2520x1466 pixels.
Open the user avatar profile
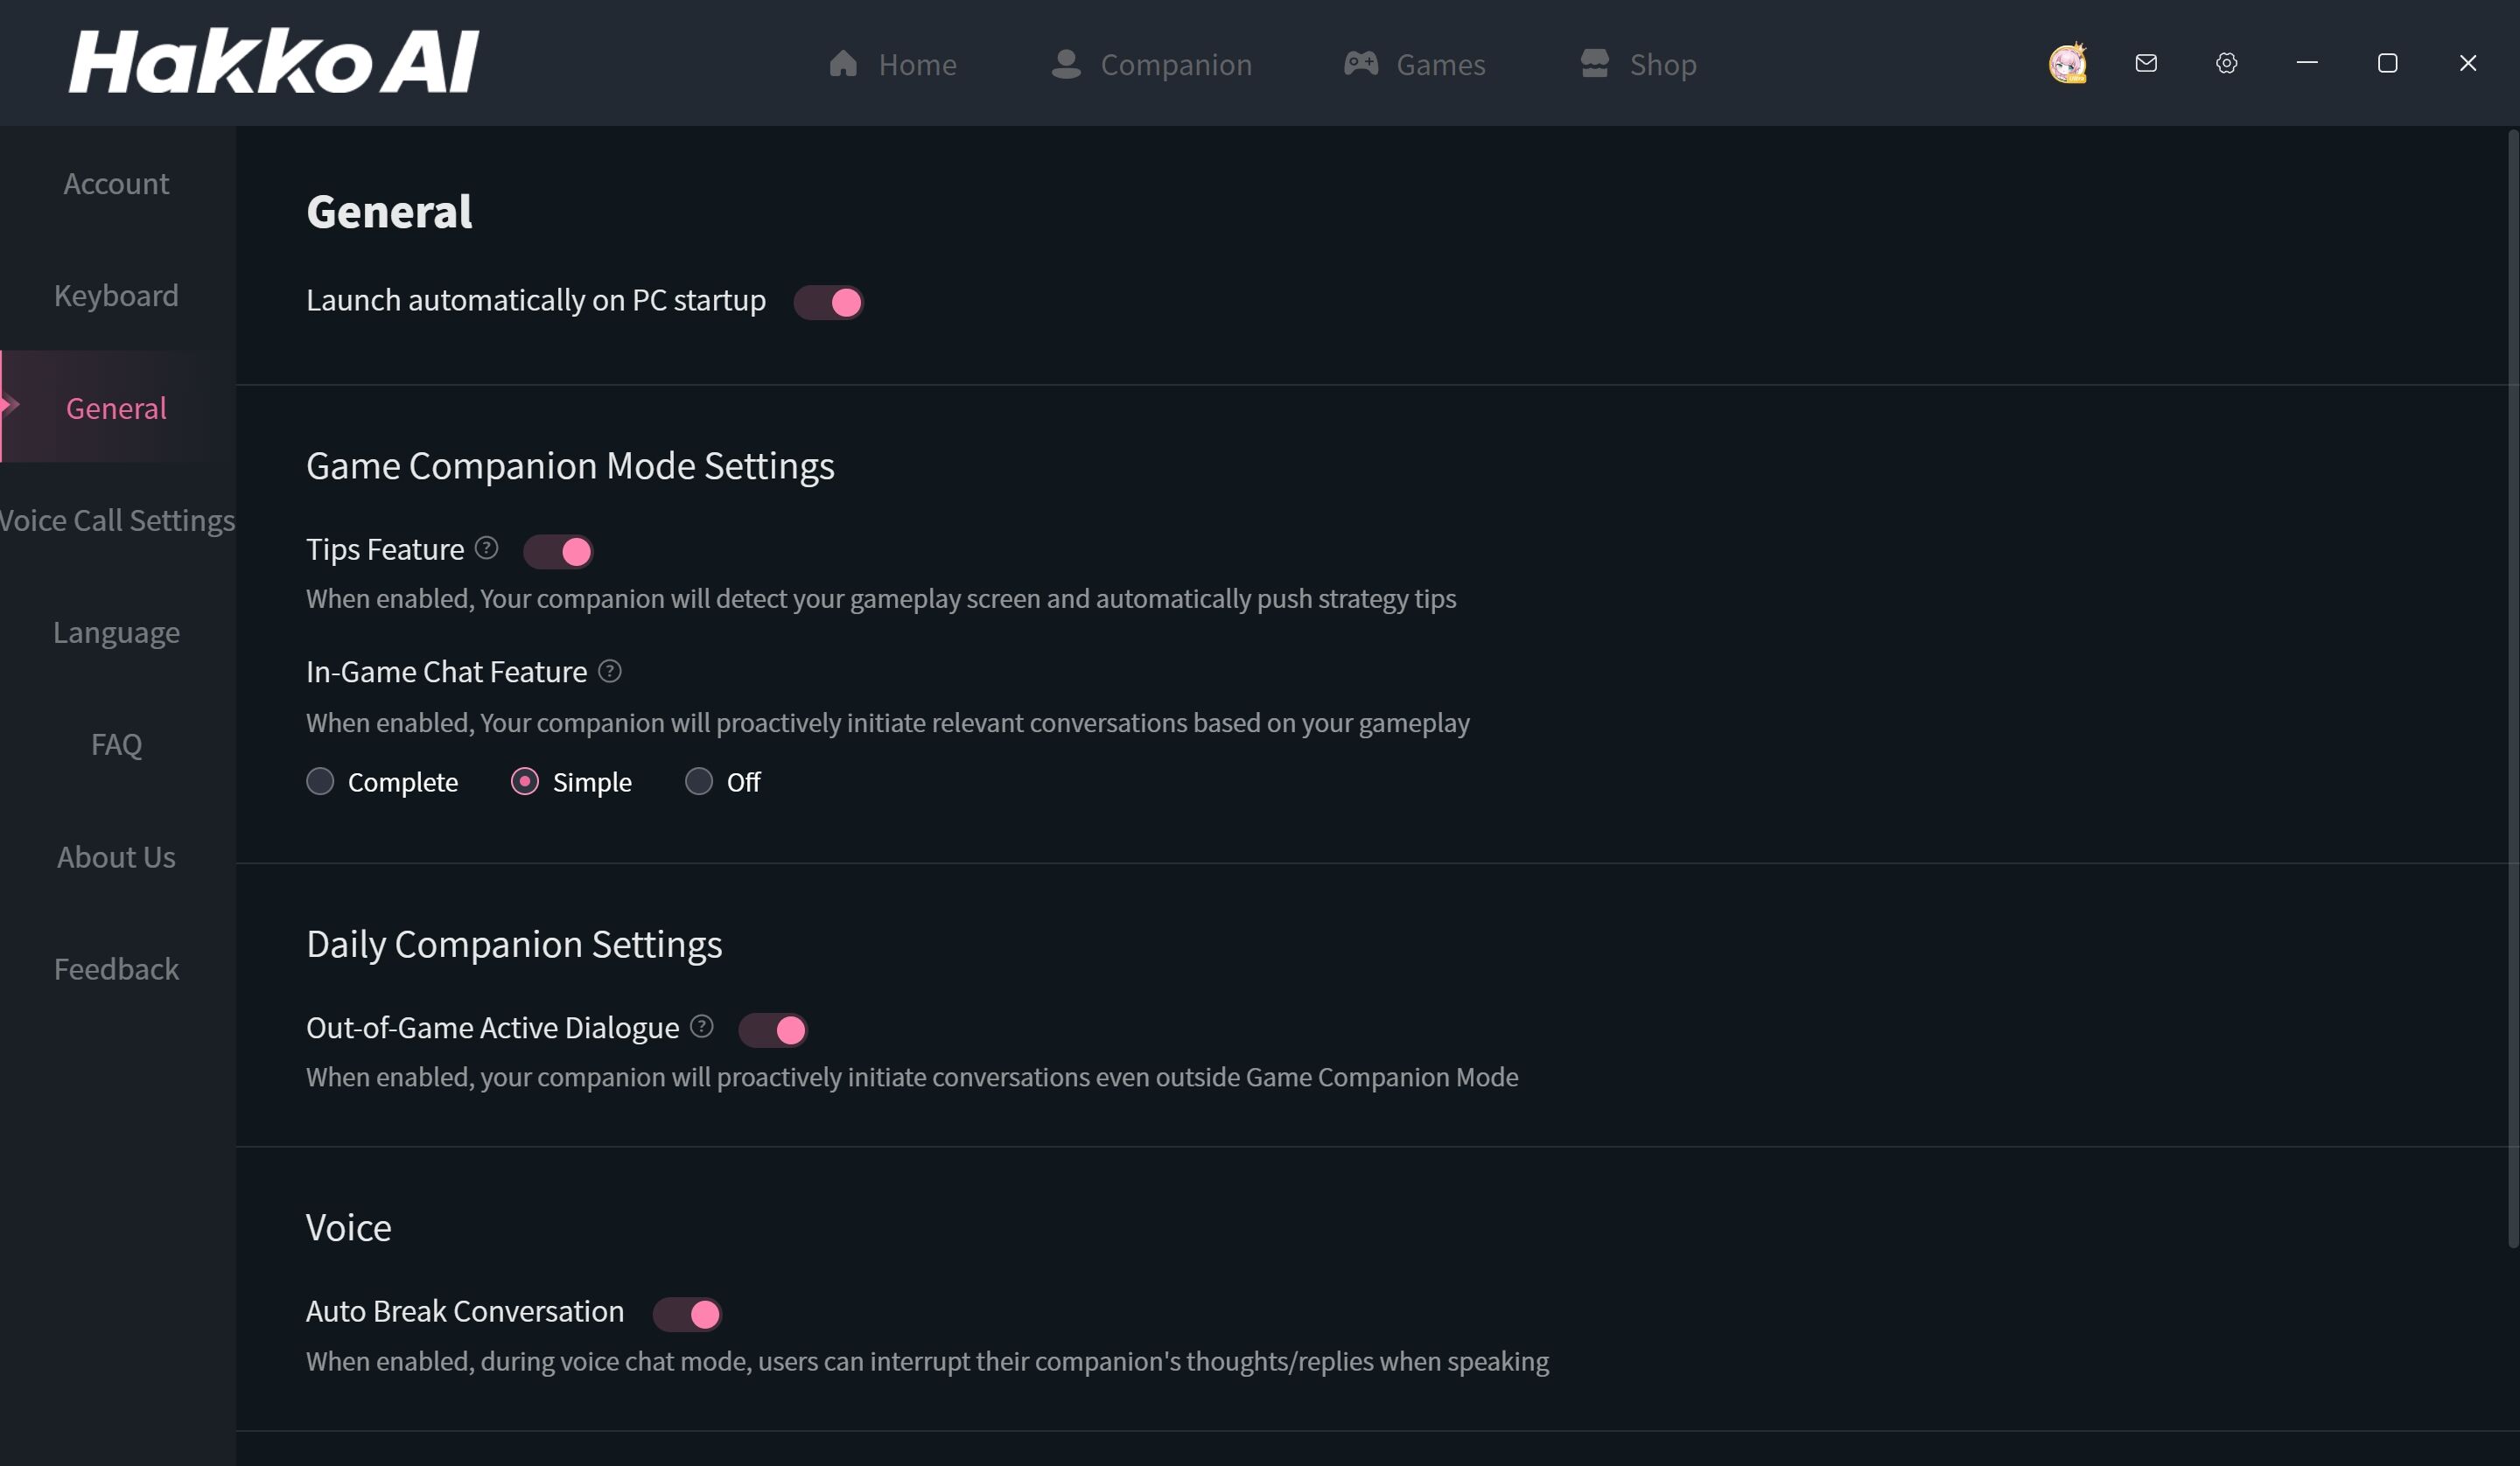click(2067, 63)
